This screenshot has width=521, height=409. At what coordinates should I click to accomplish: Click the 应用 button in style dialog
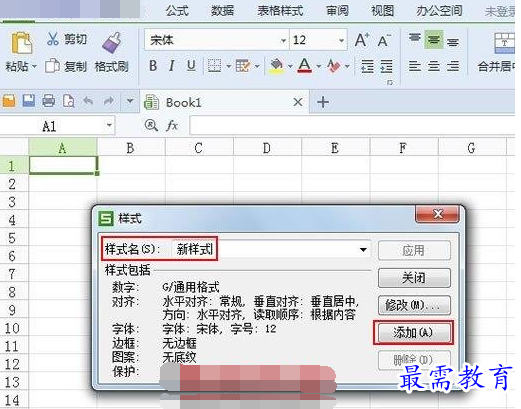(414, 250)
